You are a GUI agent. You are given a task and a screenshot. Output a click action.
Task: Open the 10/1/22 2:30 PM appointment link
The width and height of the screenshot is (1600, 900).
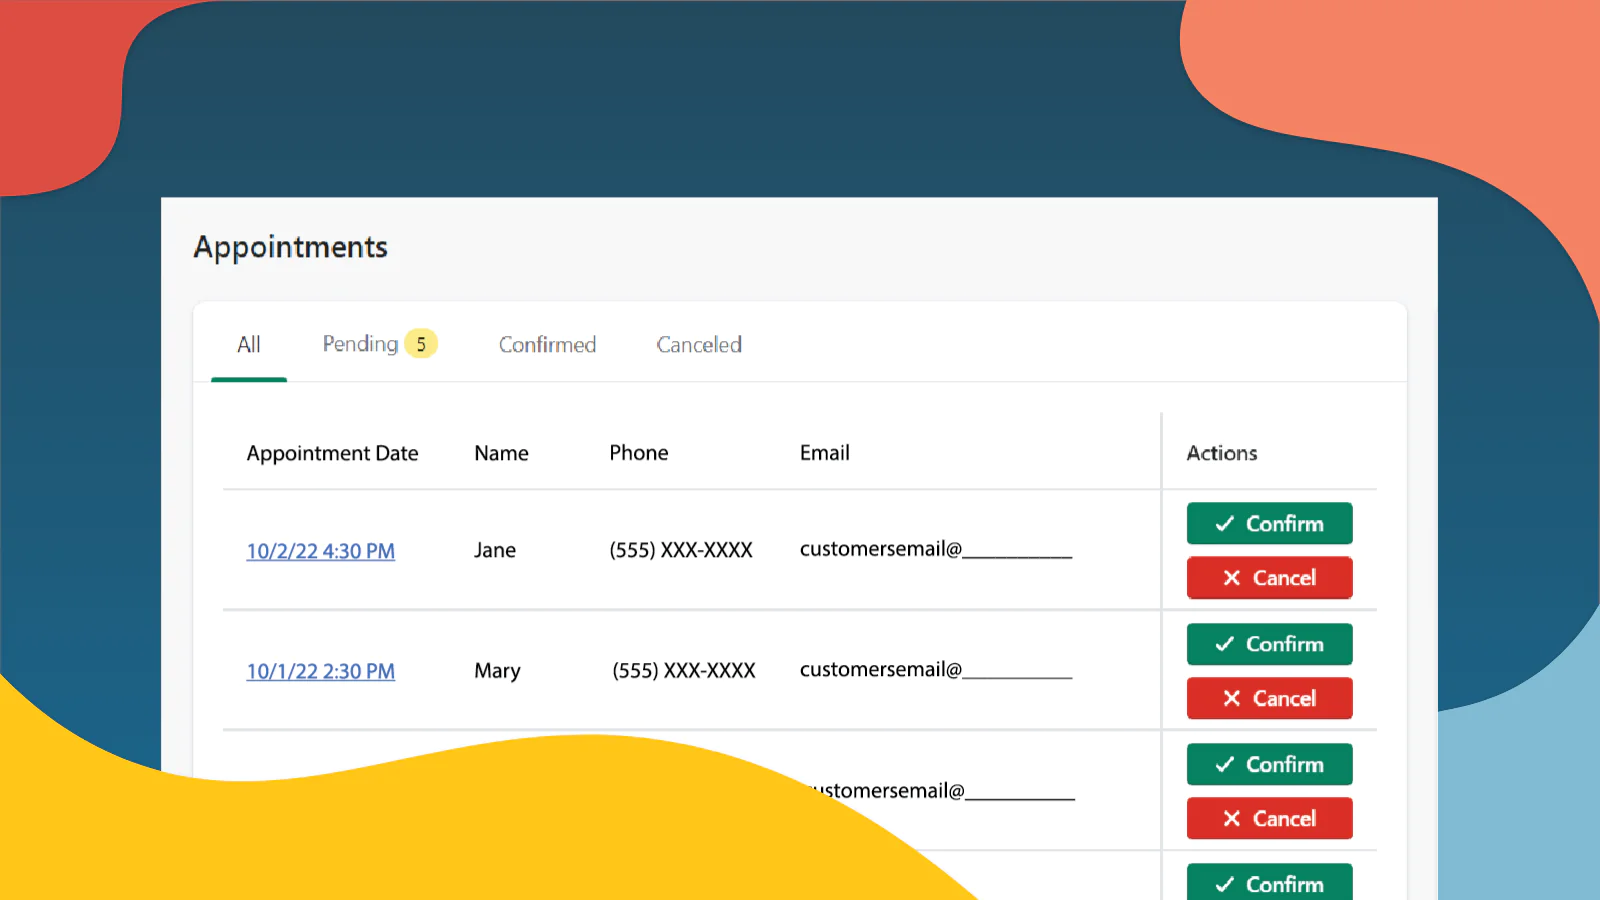tap(321, 671)
